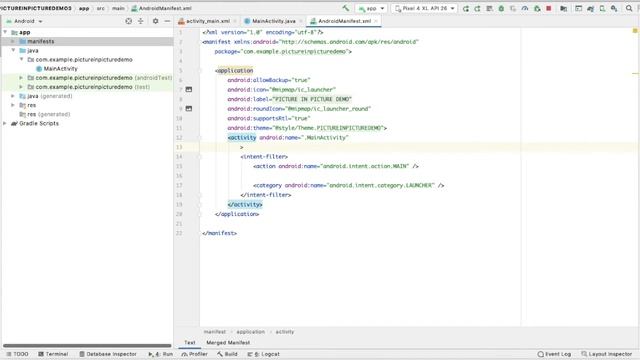Click the src breadcrumb in the navigation bar
The image size is (640, 360).
[100, 8]
